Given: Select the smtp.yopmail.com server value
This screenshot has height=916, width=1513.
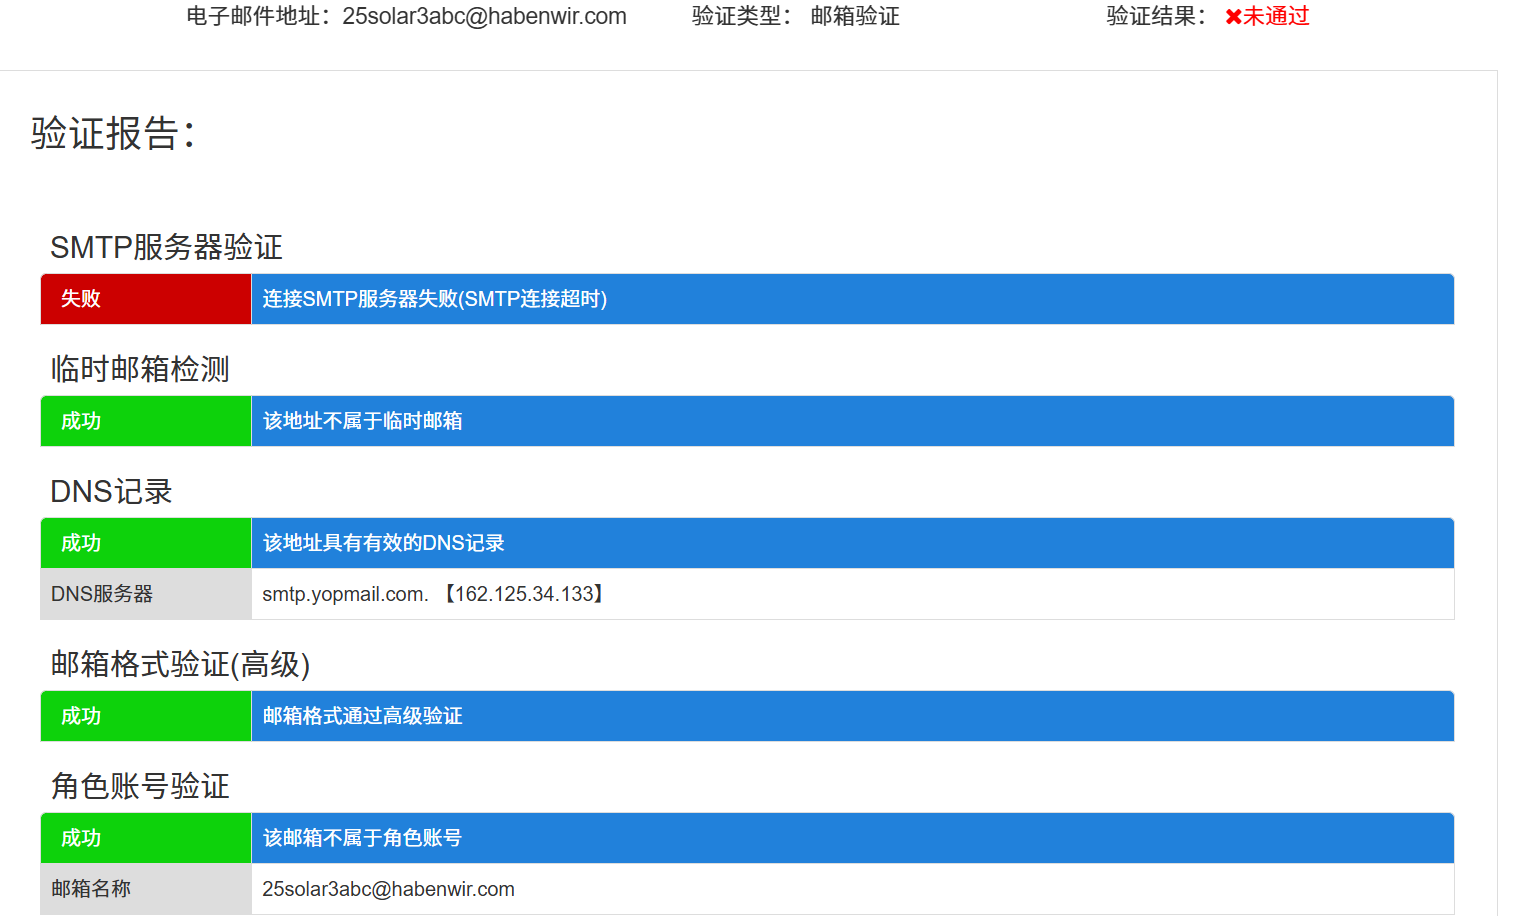Looking at the screenshot, I should pos(435,594).
